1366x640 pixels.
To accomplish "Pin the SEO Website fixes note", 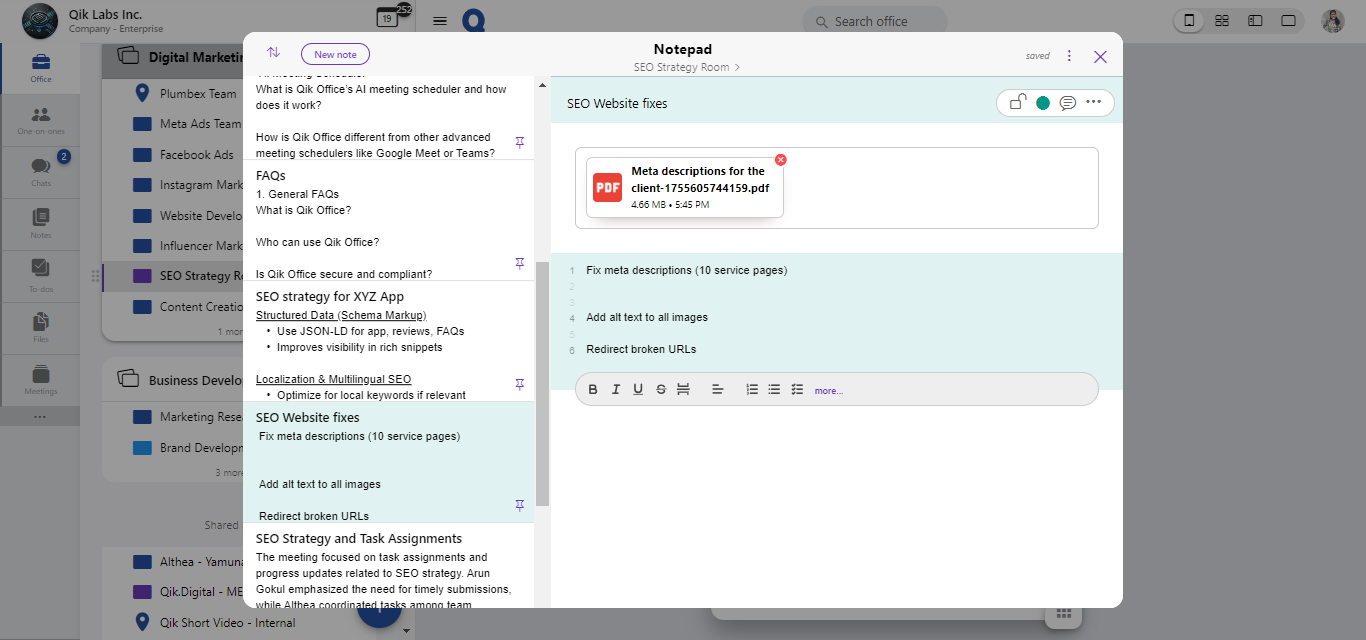I will [x=519, y=505].
